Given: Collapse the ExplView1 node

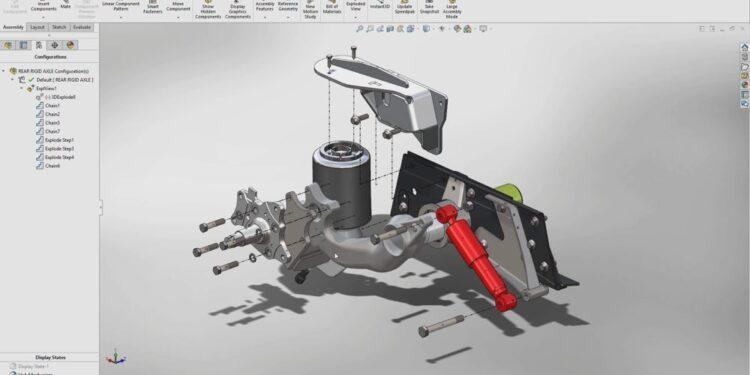Looking at the screenshot, I should coord(22,88).
